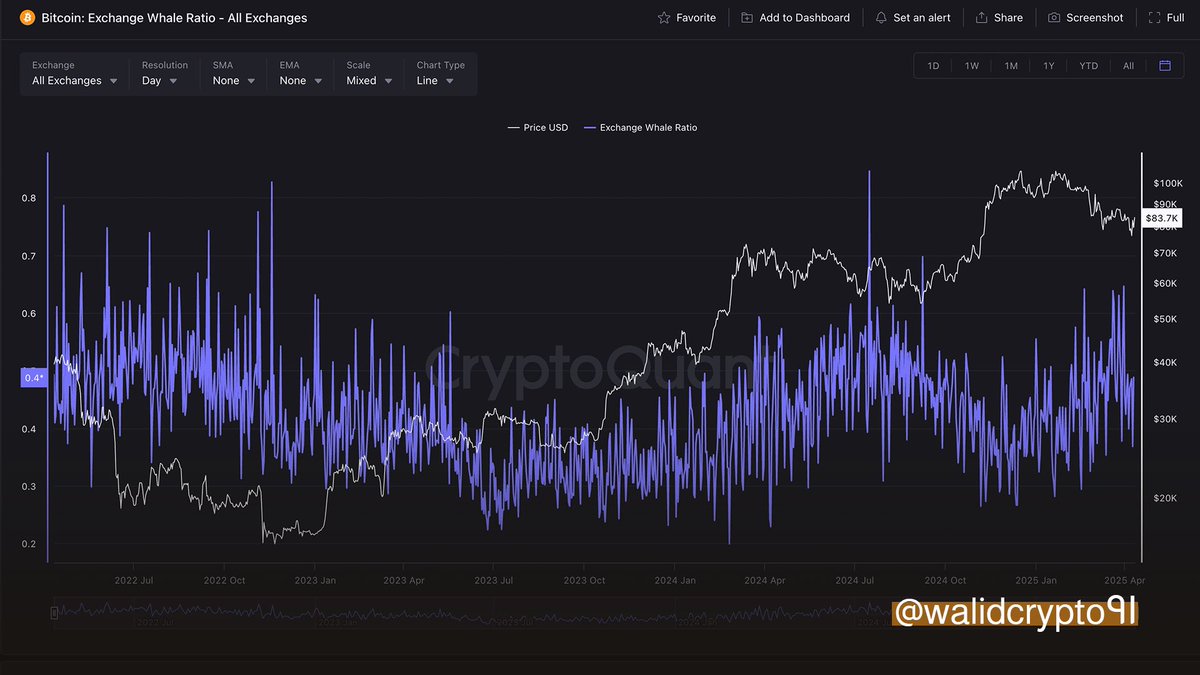Click the $83.7K price label

[1163, 217]
